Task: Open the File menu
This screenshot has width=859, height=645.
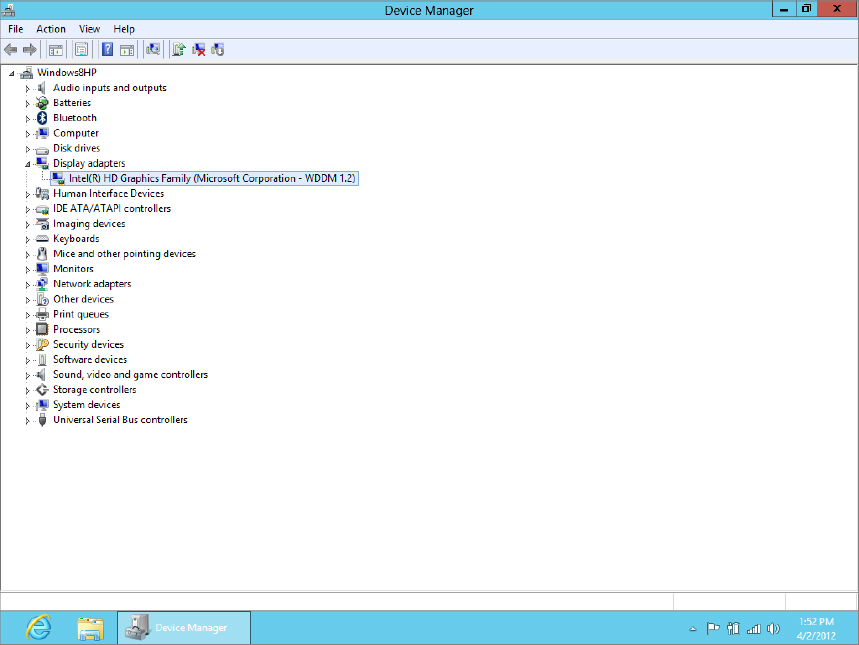Action: coord(15,29)
